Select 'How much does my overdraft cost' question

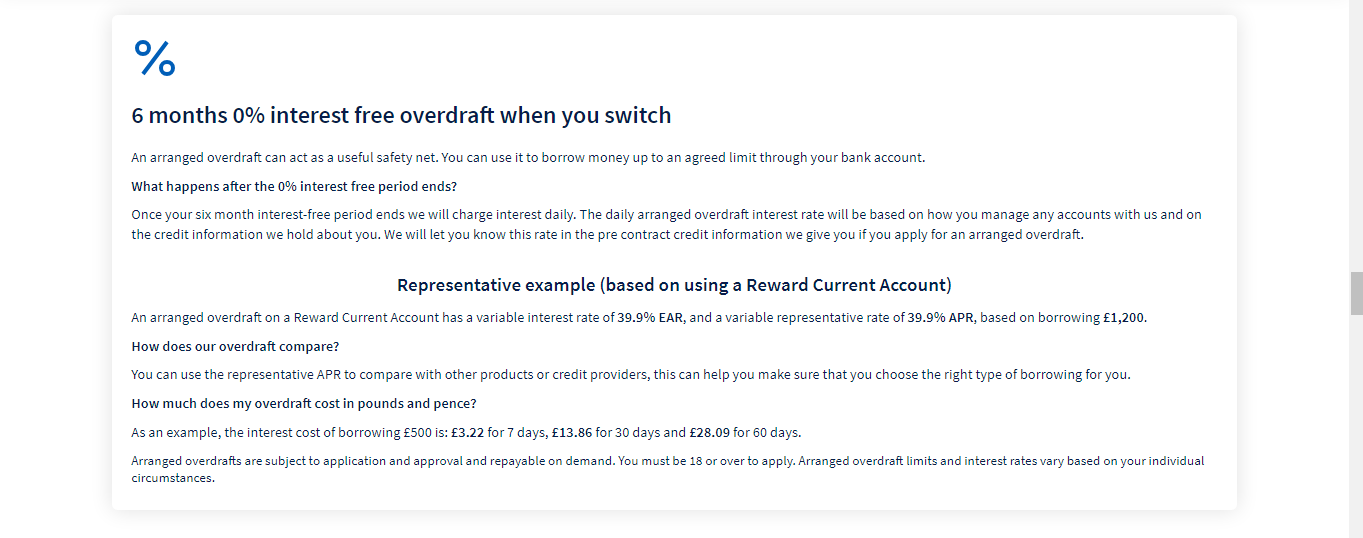304,404
